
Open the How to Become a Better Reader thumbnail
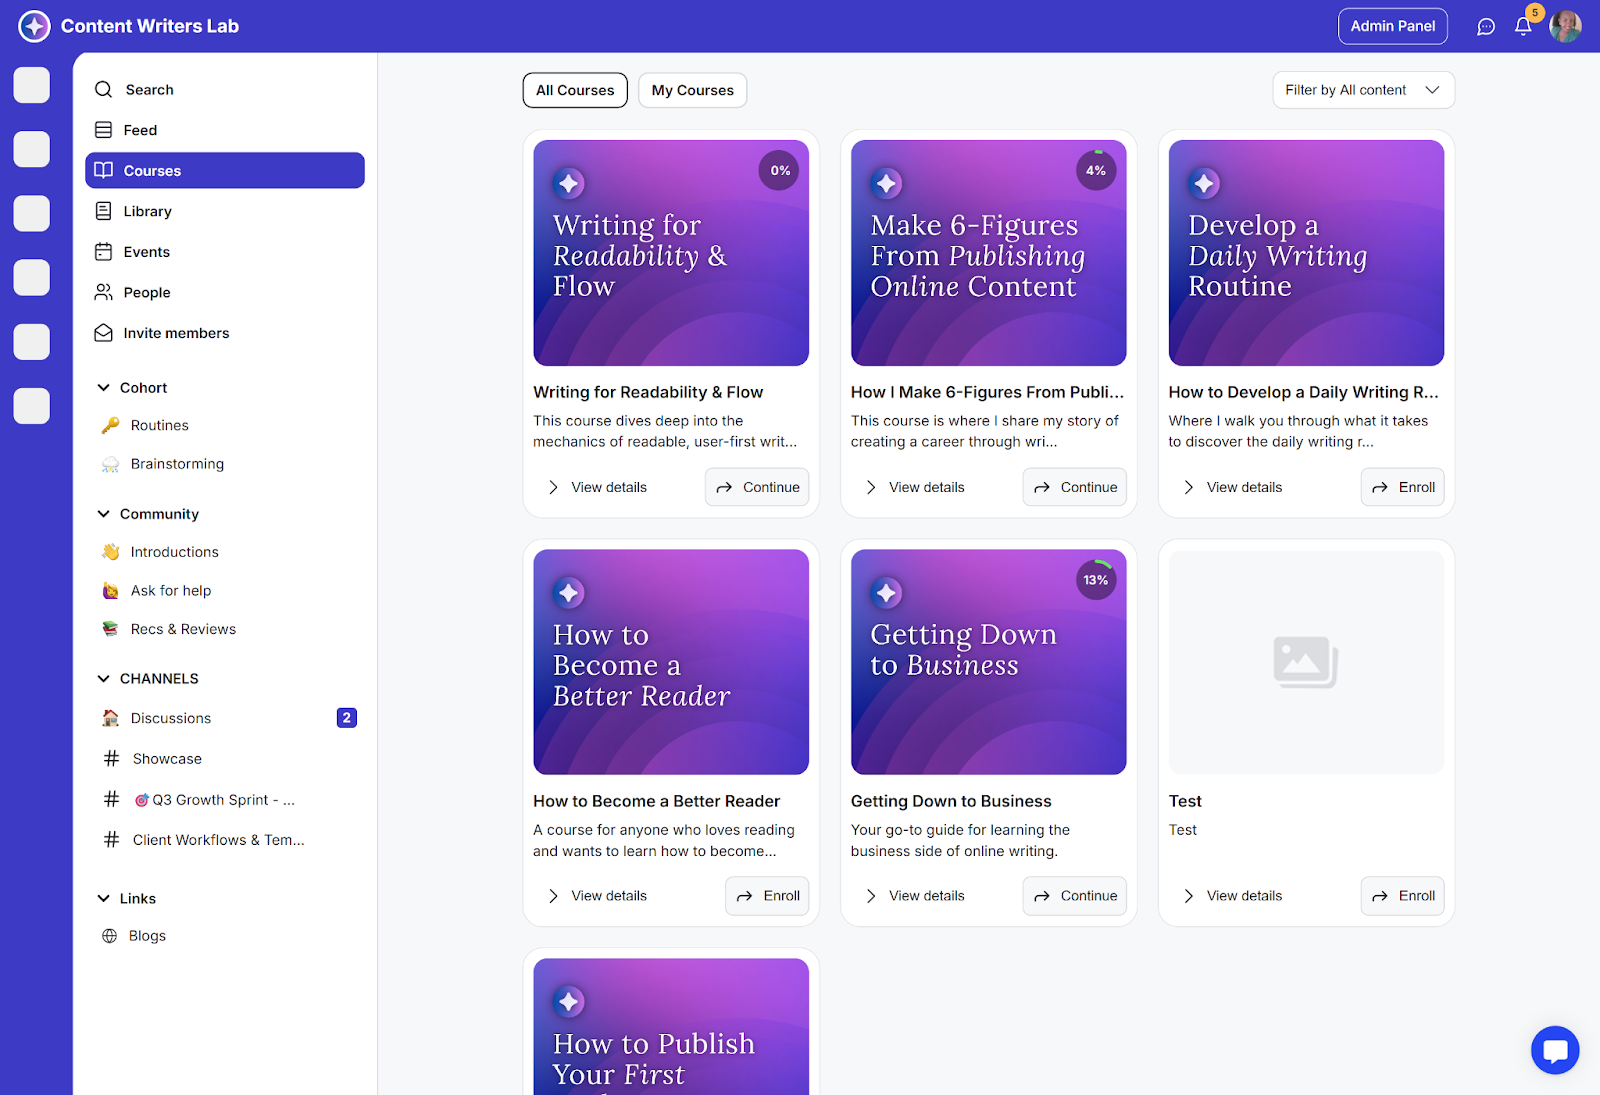pyautogui.click(x=671, y=662)
